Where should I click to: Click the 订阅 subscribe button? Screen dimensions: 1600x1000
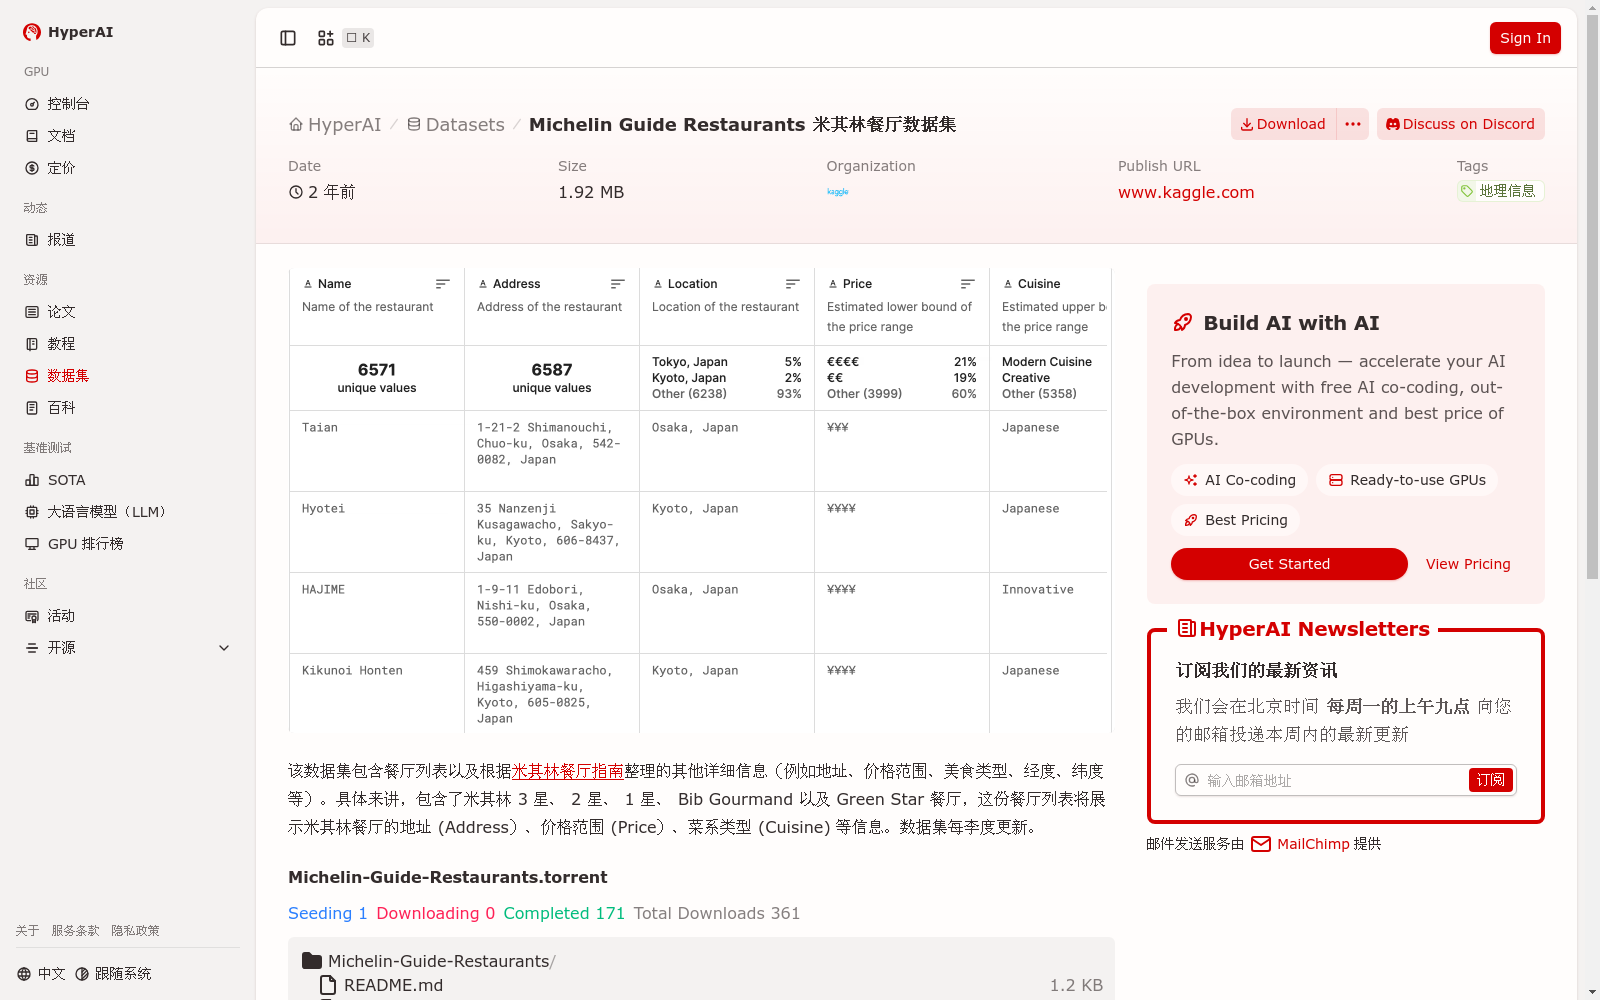[x=1491, y=780]
